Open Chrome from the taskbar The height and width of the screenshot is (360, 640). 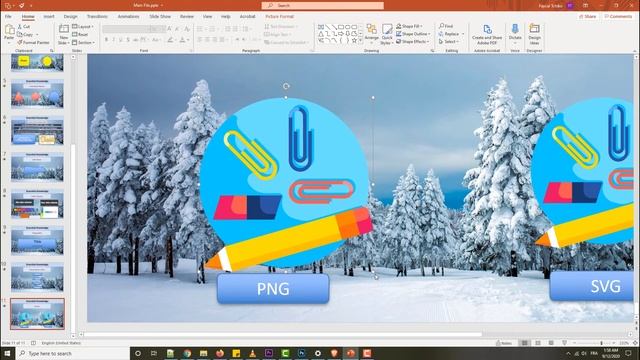(187, 353)
